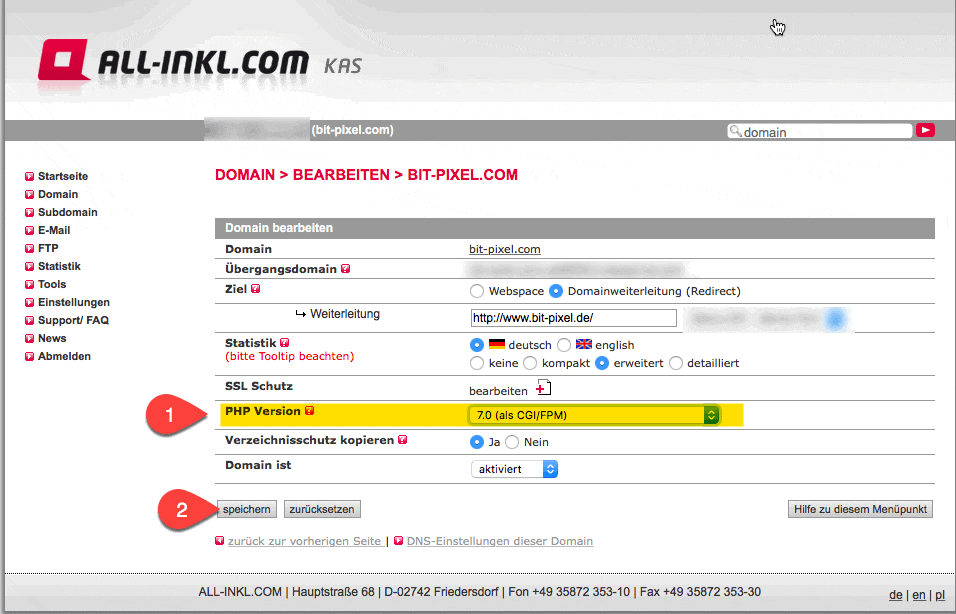The image size is (956, 614).
Task: Click the Domain bearbeiten table header
Action: 574,228
